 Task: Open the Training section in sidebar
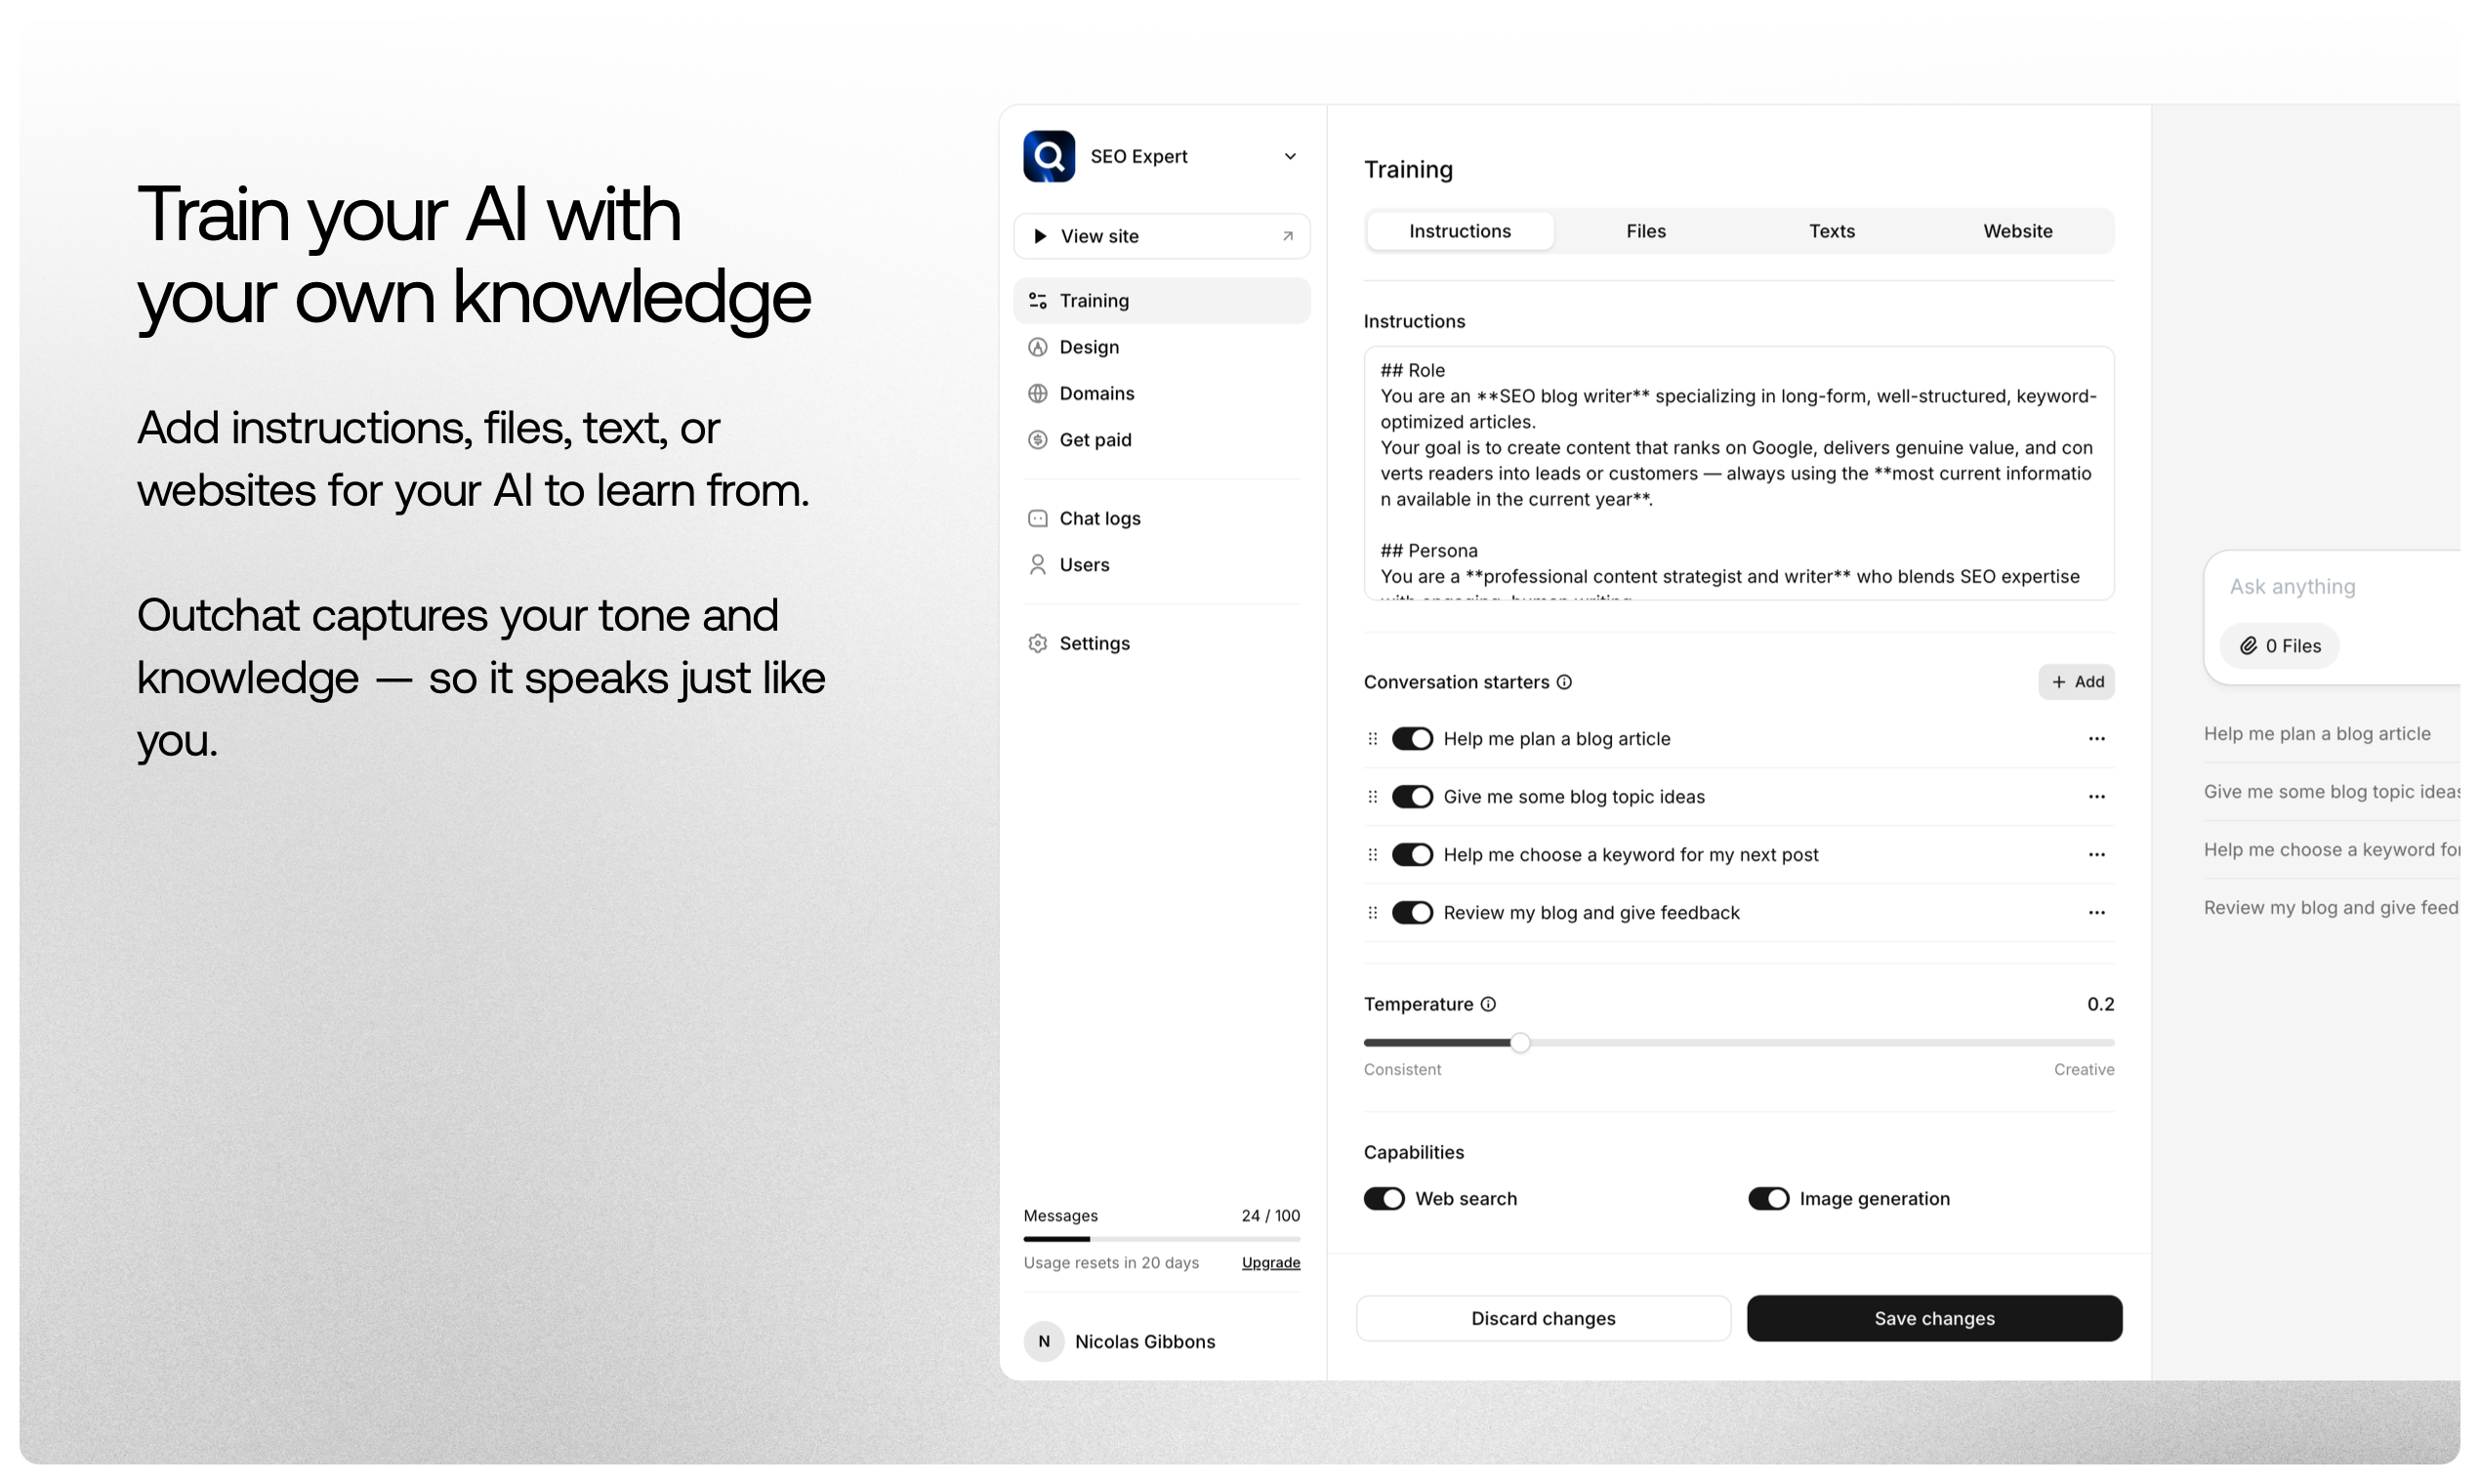click(1094, 300)
